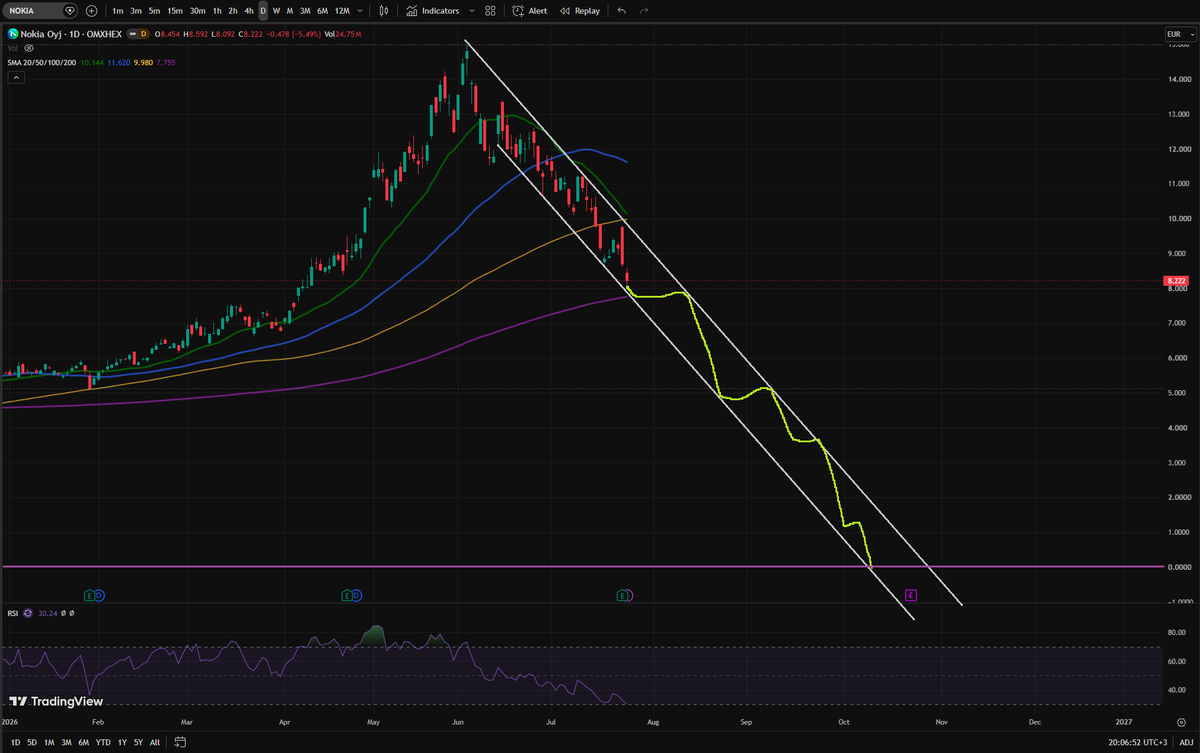Click the compare or add symbol plus icon
The height and width of the screenshot is (753, 1200).
pyautogui.click(x=92, y=11)
